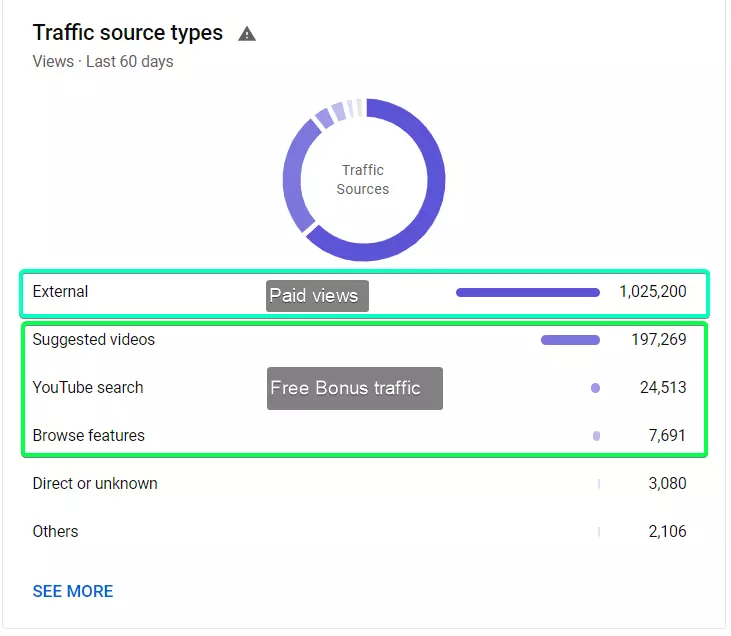Select the YouTube search row label
Viewport: 731px width, 636px height.
pos(88,388)
